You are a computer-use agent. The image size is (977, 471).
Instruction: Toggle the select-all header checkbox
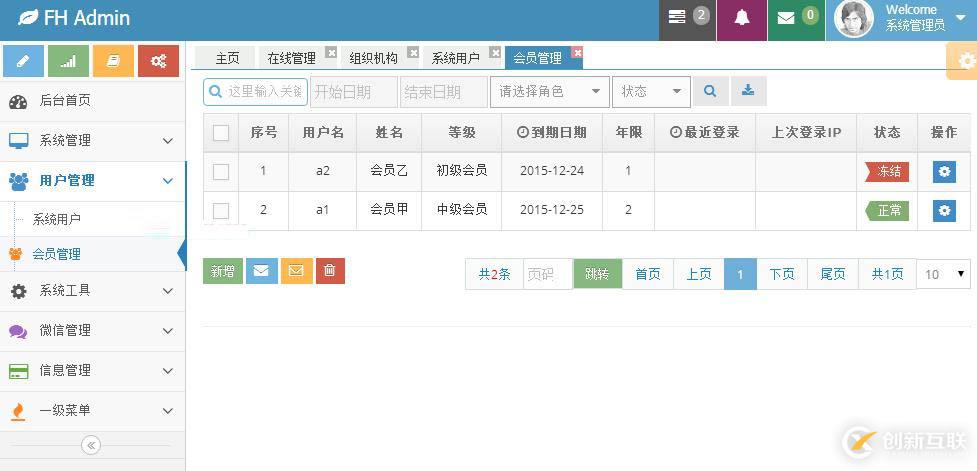click(221, 133)
